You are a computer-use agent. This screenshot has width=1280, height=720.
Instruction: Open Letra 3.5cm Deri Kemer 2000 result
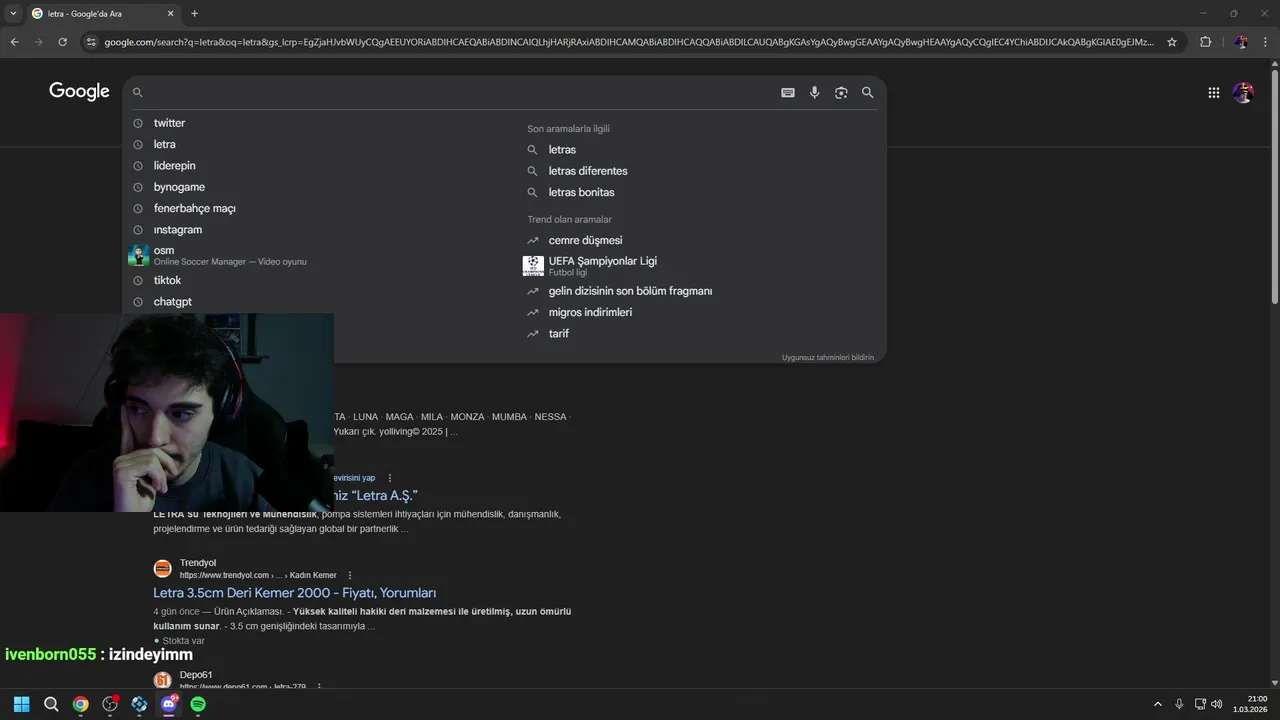click(x=295, y=593)
